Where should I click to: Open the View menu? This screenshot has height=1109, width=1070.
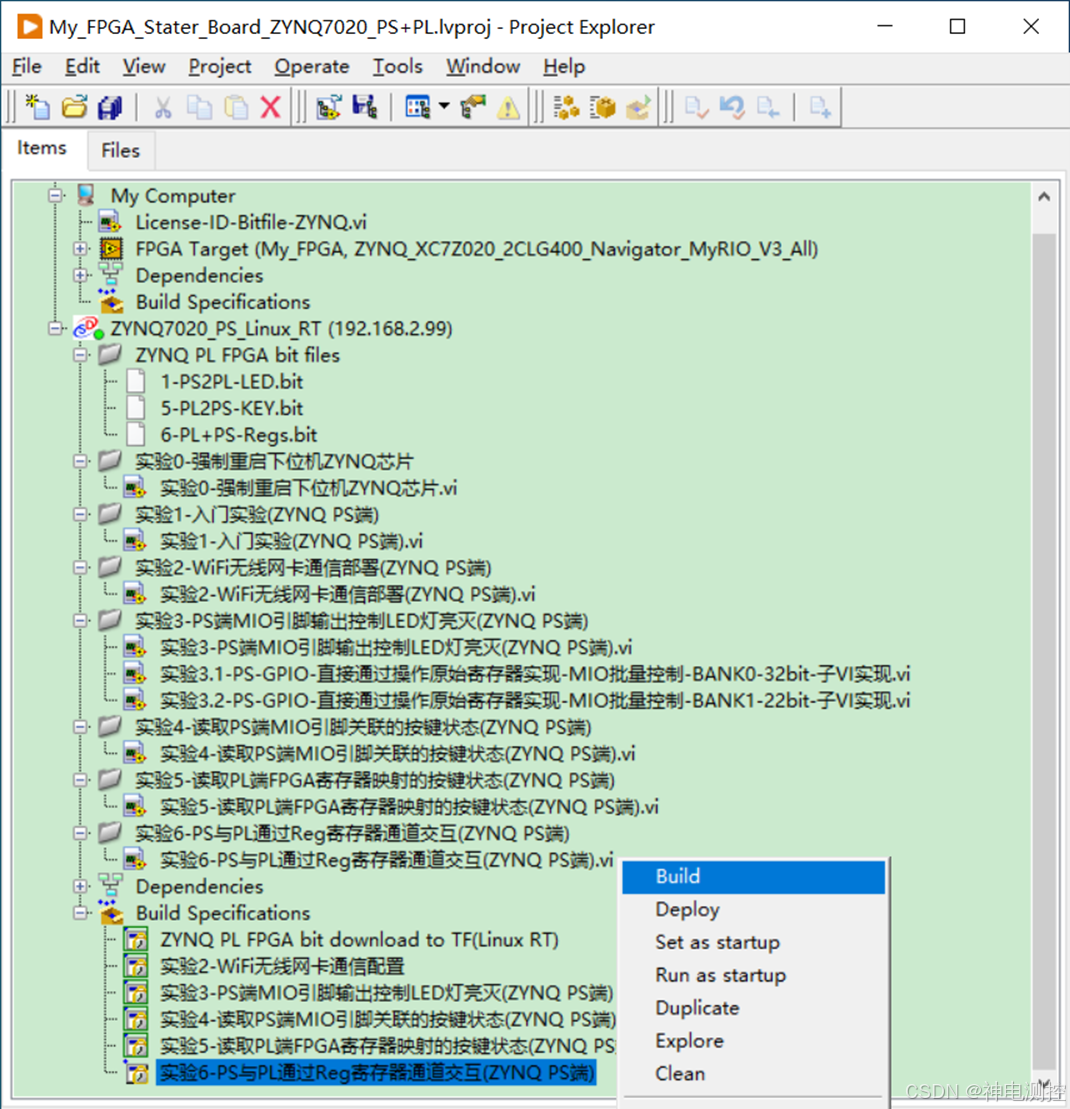(144, 66)
